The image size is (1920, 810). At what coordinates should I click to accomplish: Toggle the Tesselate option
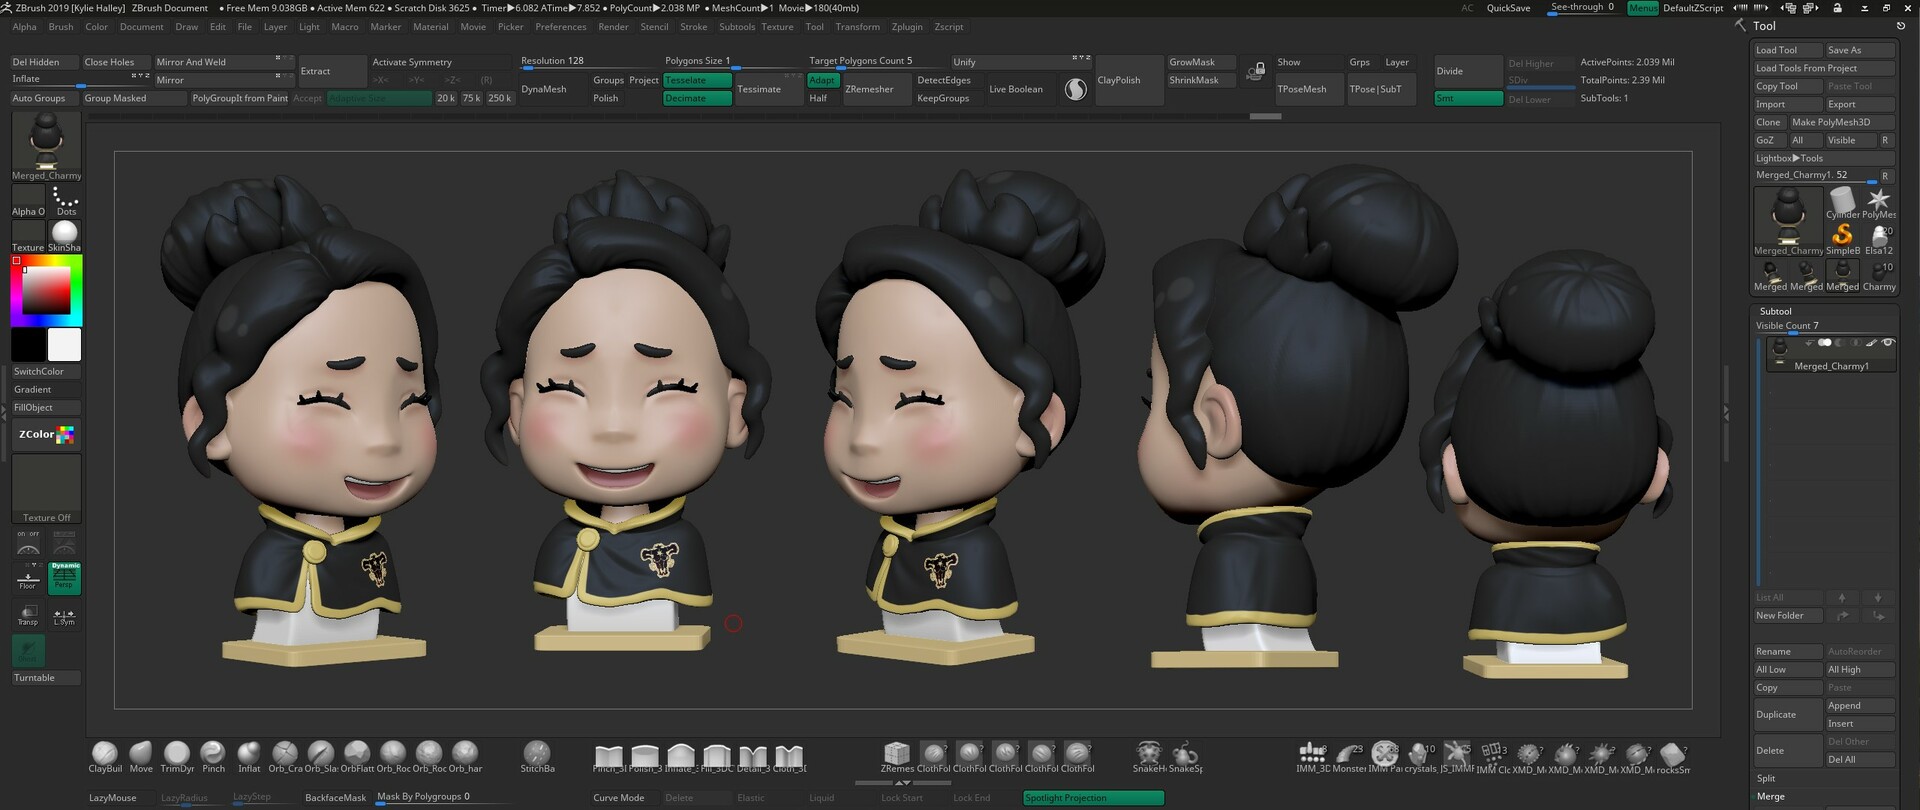[x=697, y=80]
